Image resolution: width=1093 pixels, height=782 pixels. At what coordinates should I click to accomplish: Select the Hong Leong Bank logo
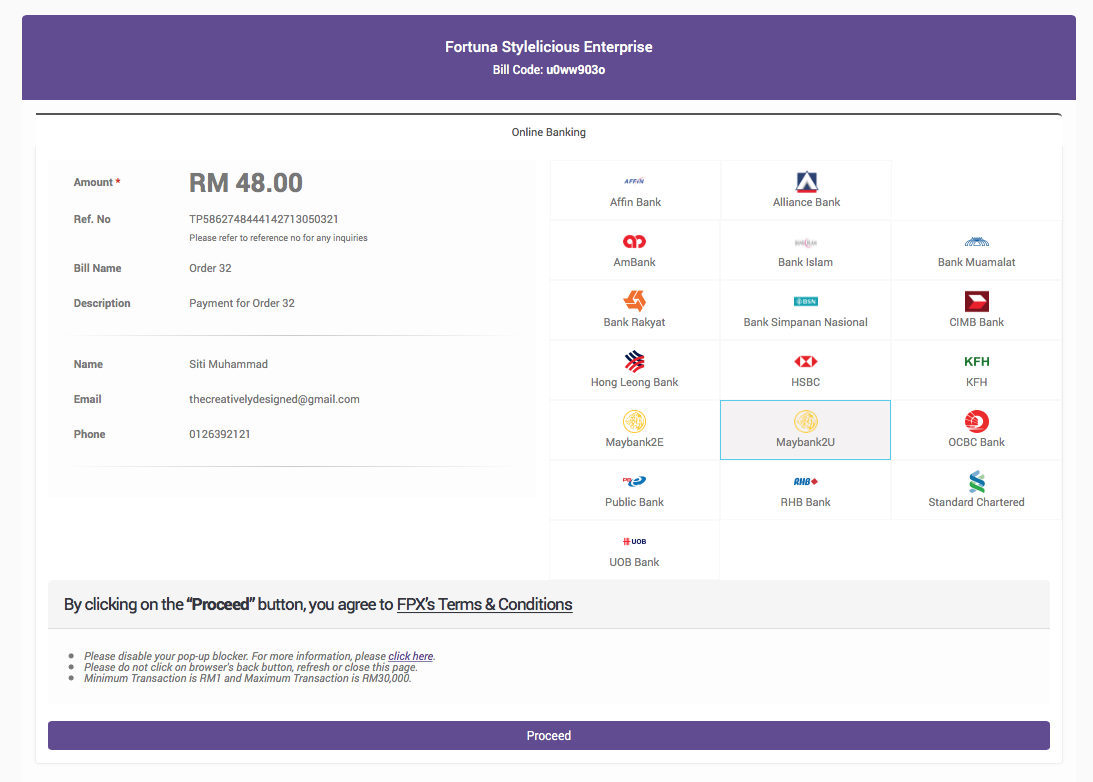click(x=634, y=361)
